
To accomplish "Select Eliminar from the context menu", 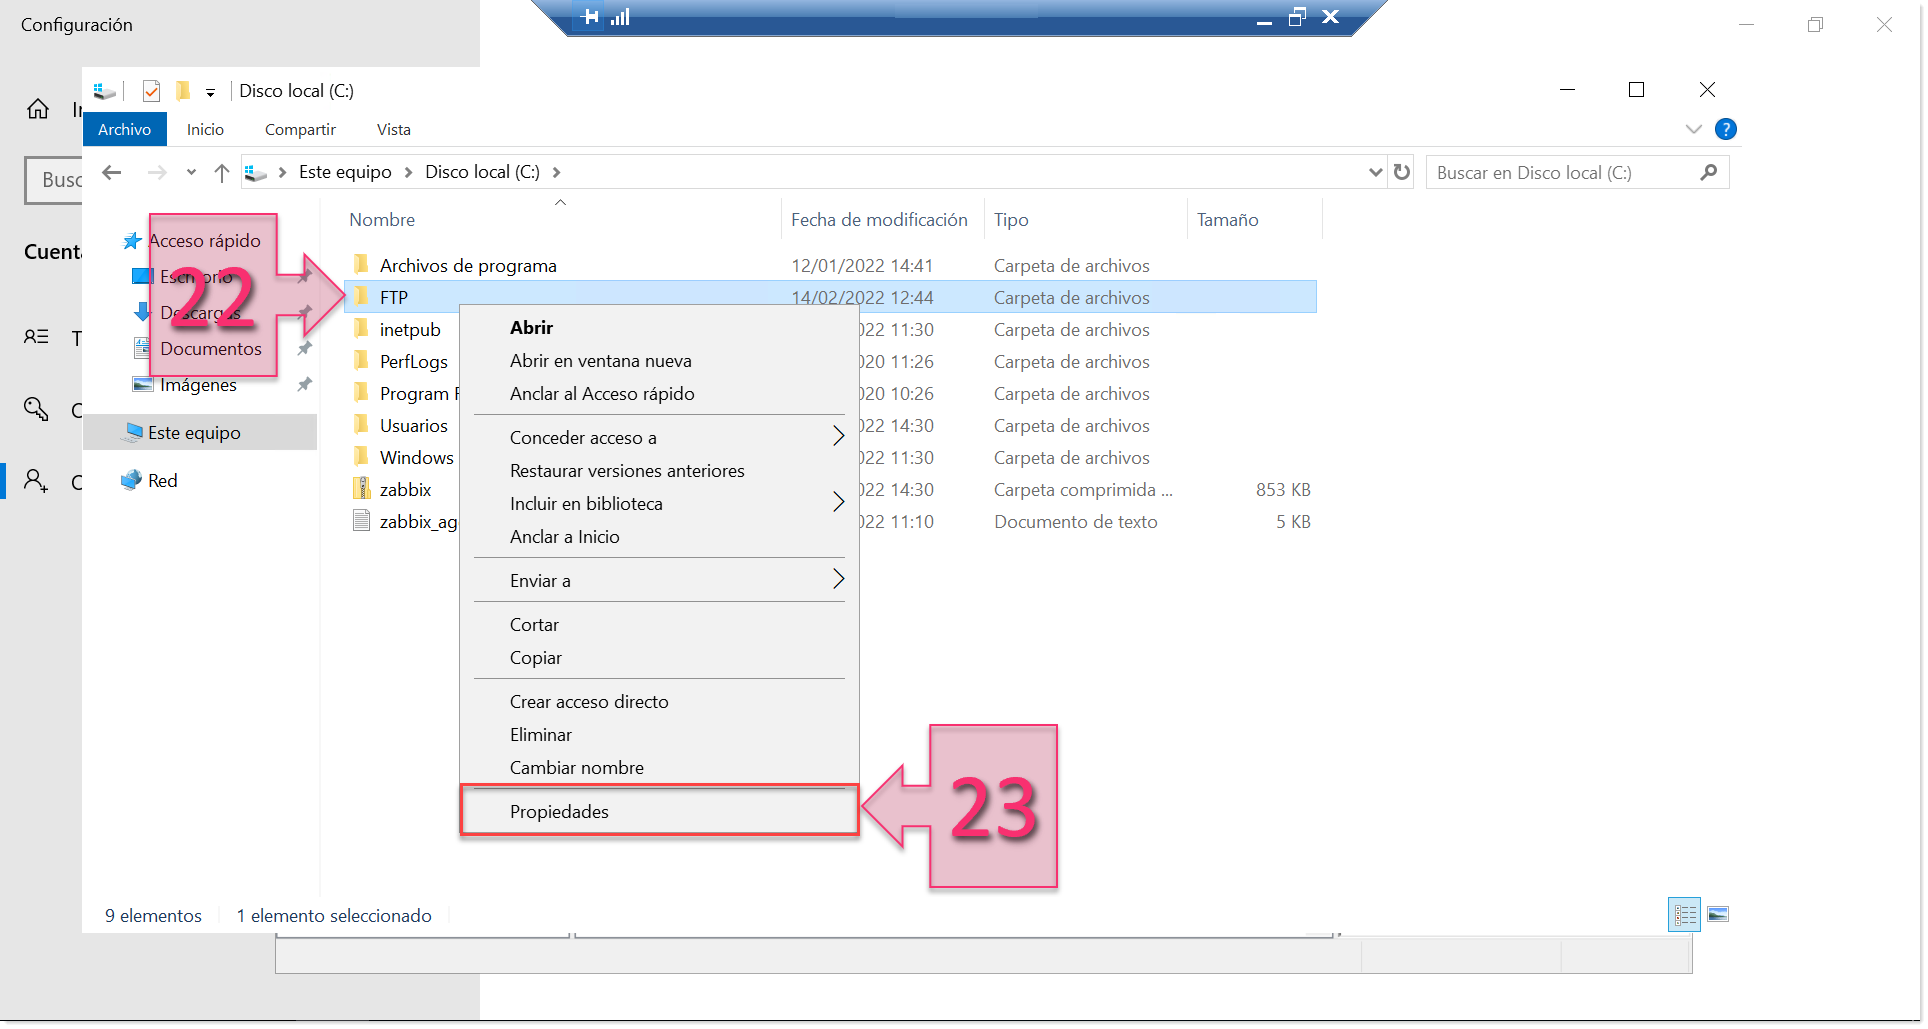I will (540, 734).
